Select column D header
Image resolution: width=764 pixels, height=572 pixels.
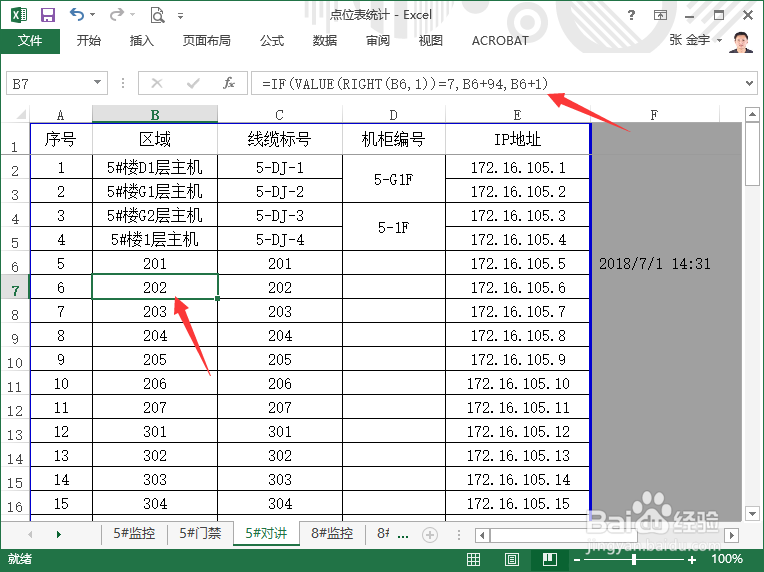click(x=394, y=115)
